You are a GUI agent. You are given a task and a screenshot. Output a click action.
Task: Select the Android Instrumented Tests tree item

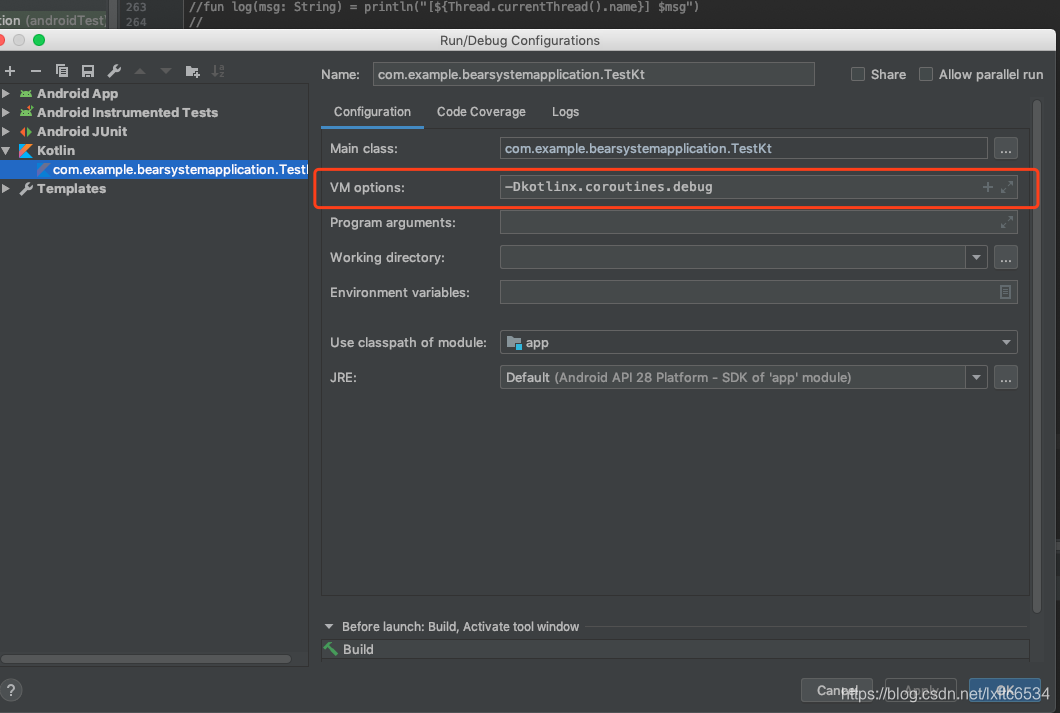point(127,112)
